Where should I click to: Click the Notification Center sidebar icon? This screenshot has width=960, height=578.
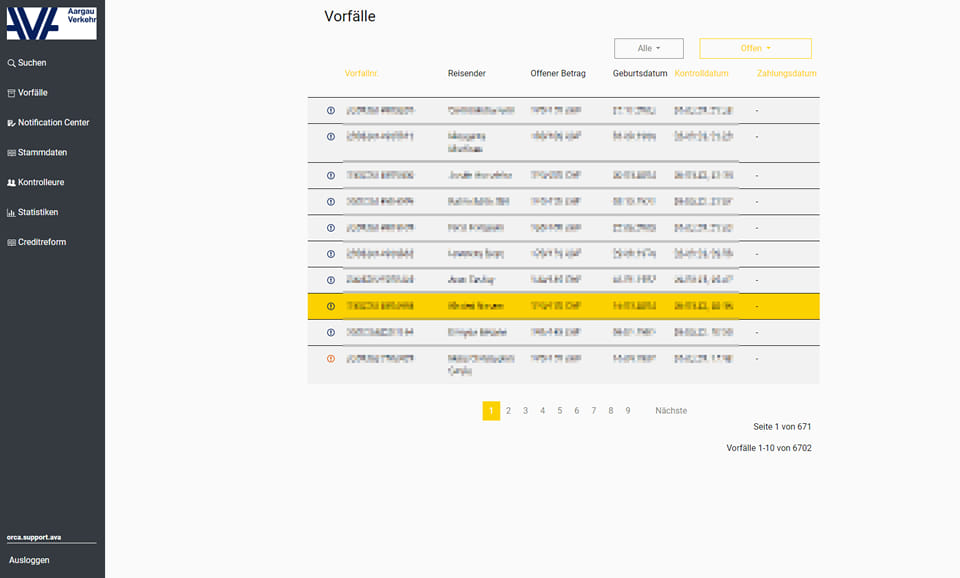point(11,123)
